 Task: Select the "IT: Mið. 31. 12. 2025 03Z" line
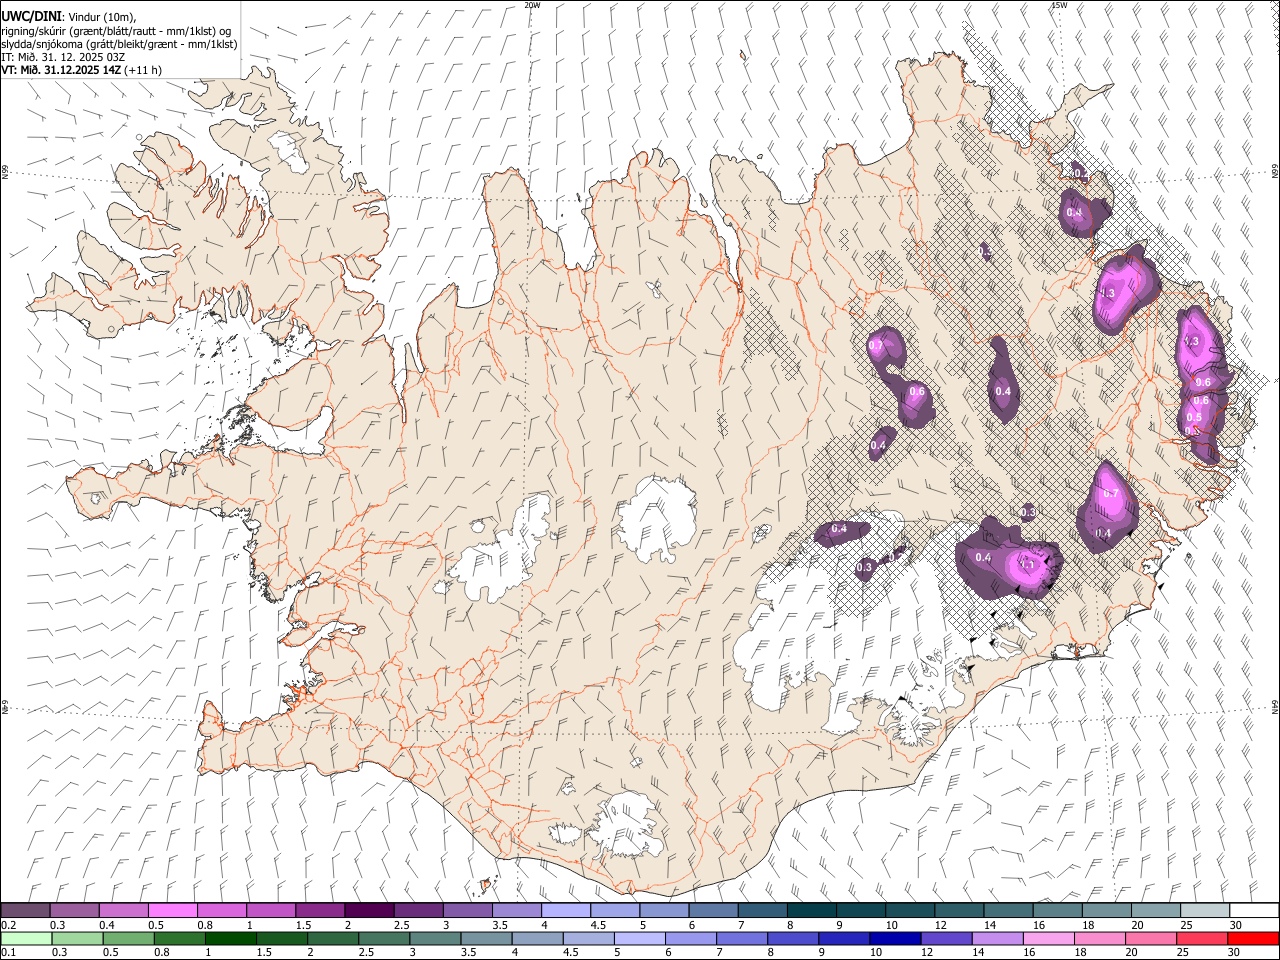click(x=63, y=57)
